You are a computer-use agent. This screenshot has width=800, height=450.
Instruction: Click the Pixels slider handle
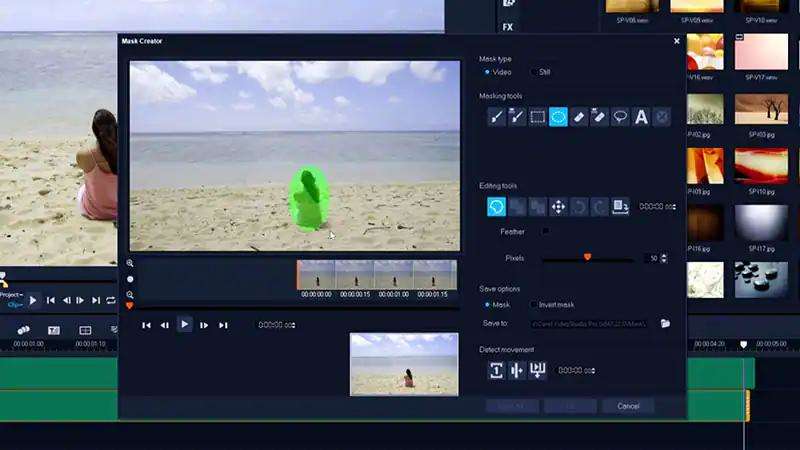587,257
